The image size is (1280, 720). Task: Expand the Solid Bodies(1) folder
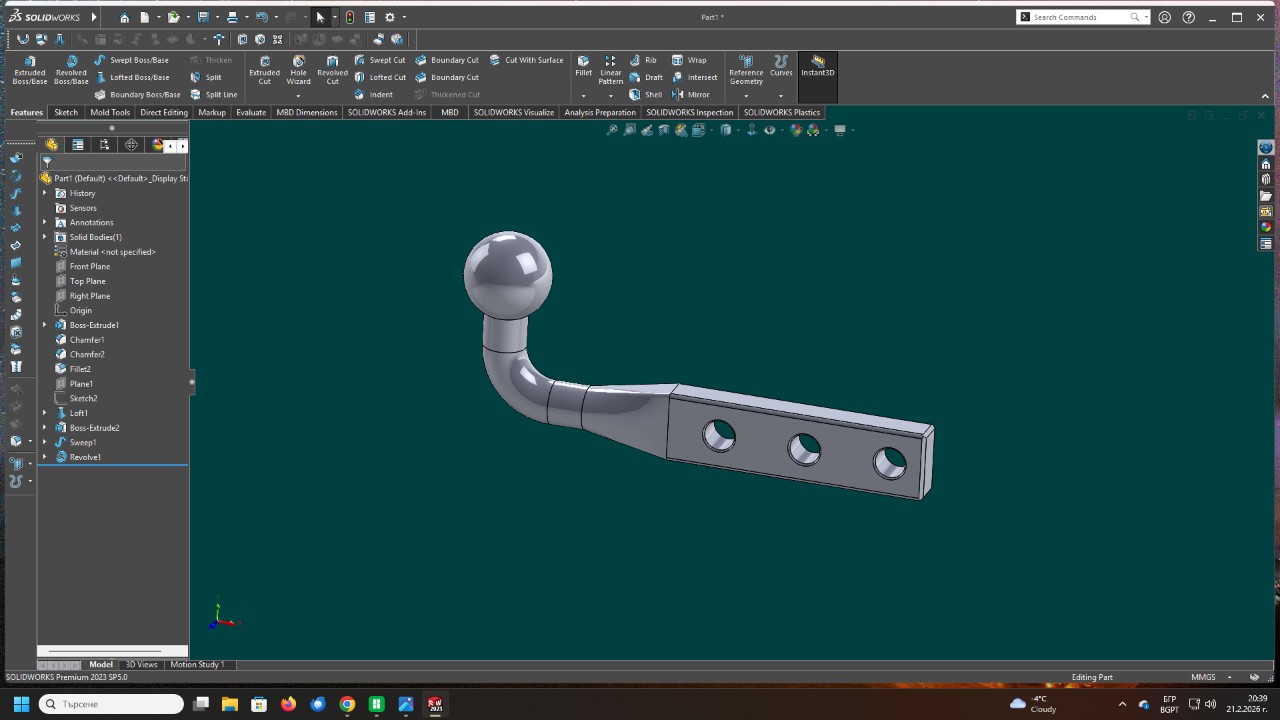click(x=44, y=237)
